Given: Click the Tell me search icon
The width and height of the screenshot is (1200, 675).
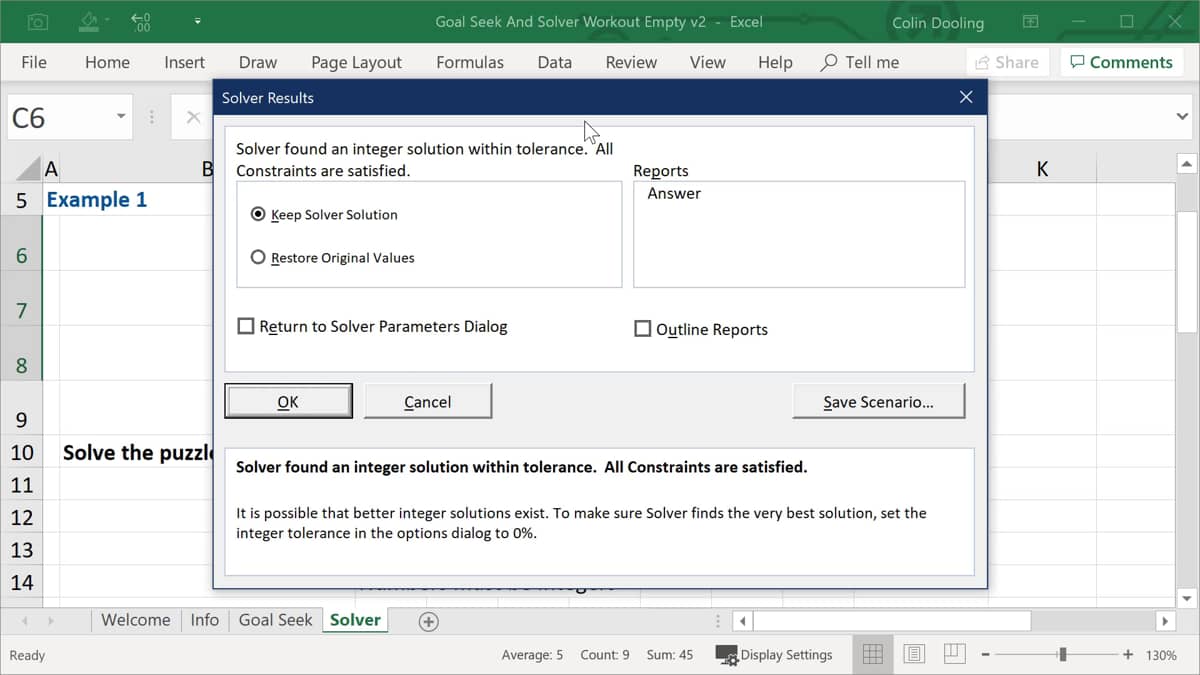Looking at the screenshot, I should 829,62.
